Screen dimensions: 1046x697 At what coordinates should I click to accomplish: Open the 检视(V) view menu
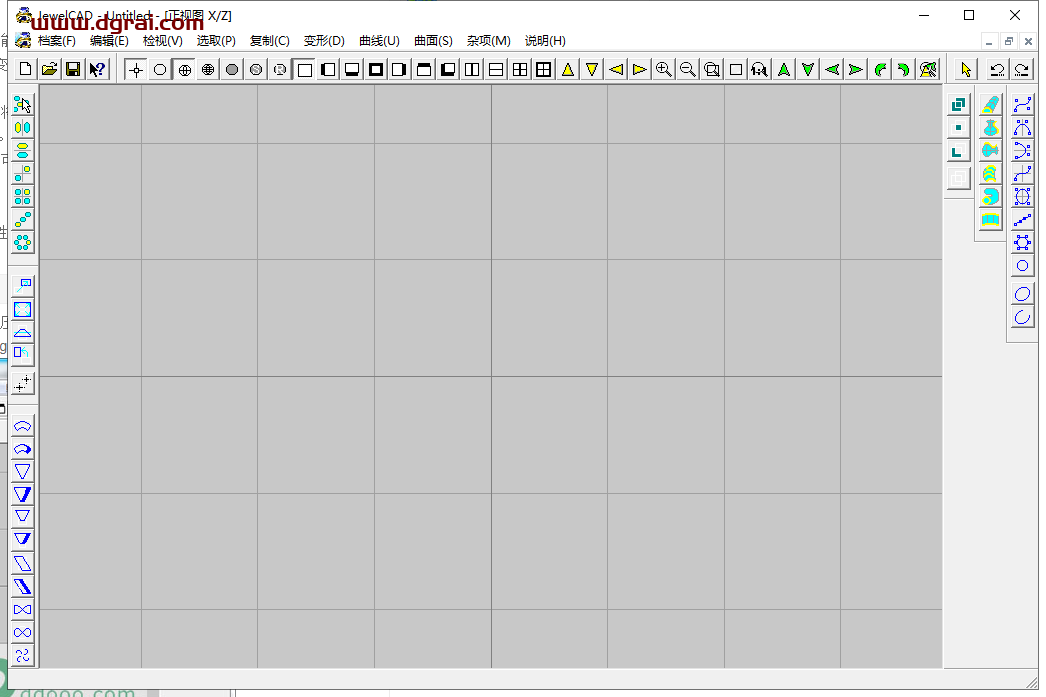(163, 41)
